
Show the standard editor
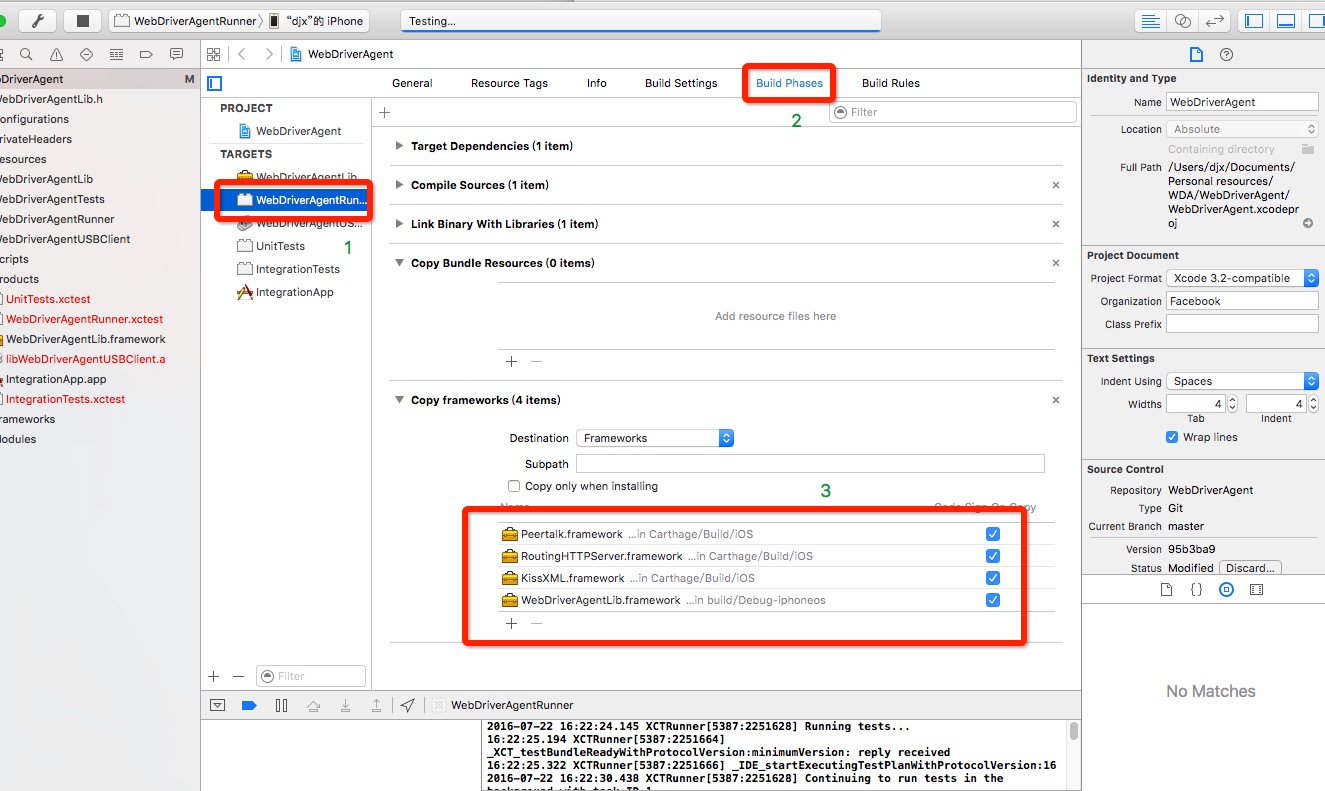coord(1151,21)
